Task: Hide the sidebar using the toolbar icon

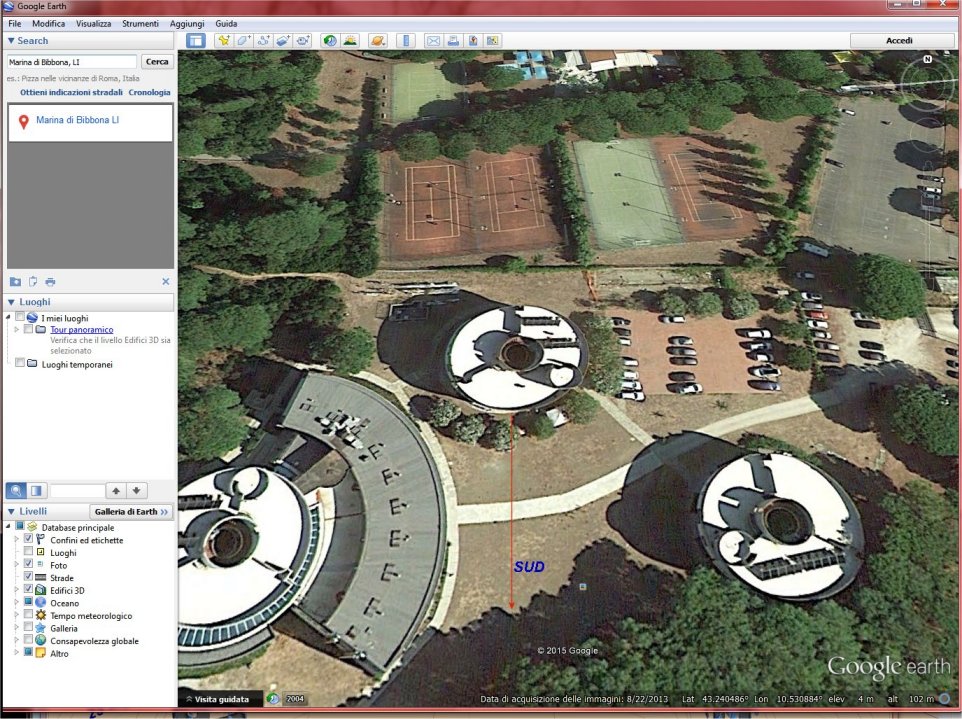Action: (x=195, y=41)
